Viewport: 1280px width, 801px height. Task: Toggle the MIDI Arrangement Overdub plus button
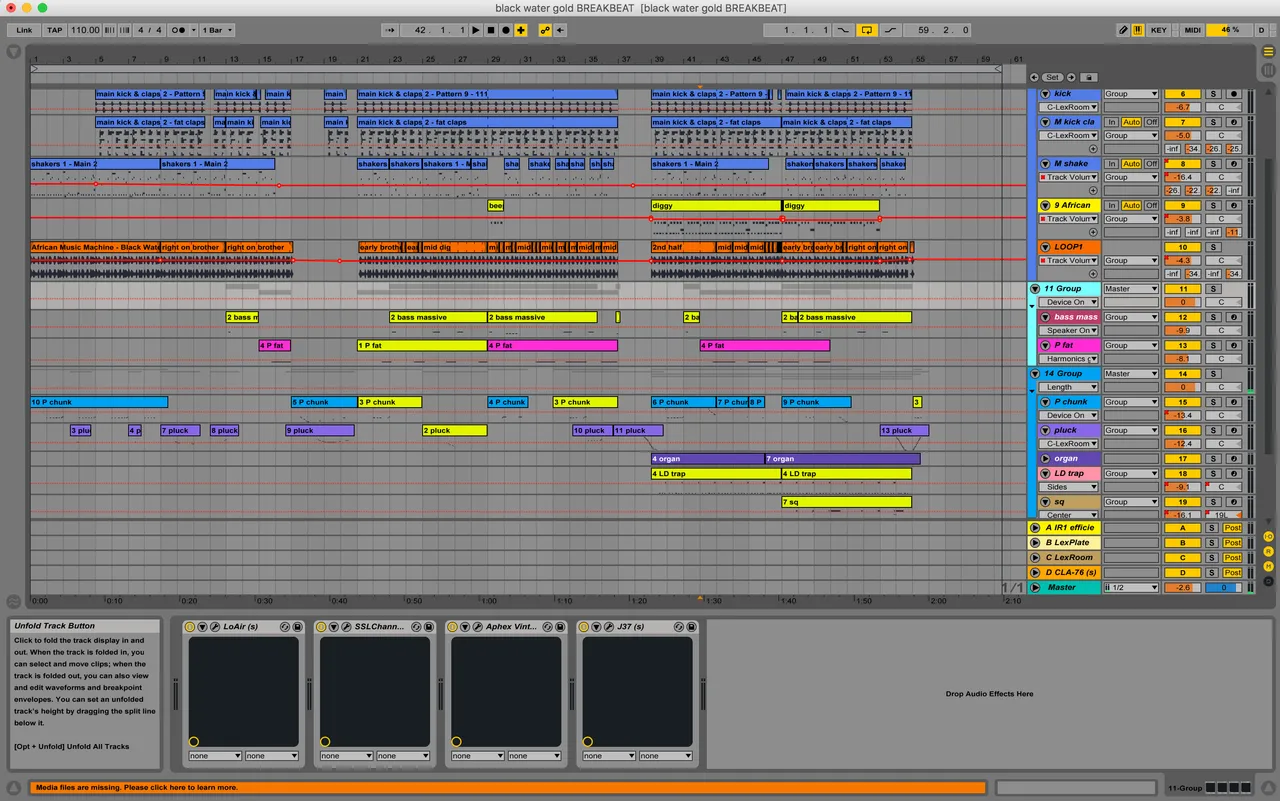521,30
